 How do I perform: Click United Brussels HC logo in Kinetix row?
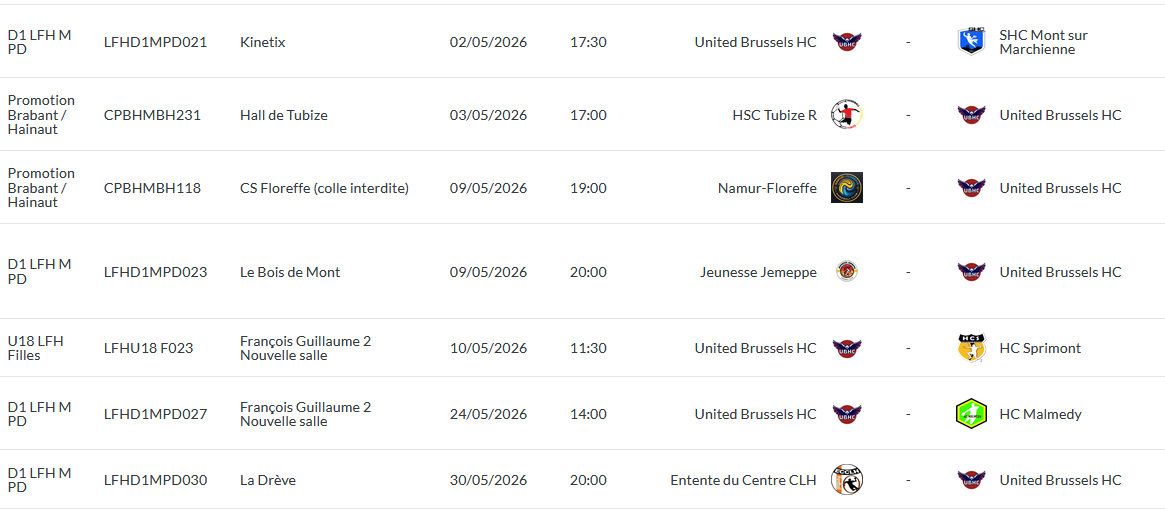coord(847,42)
